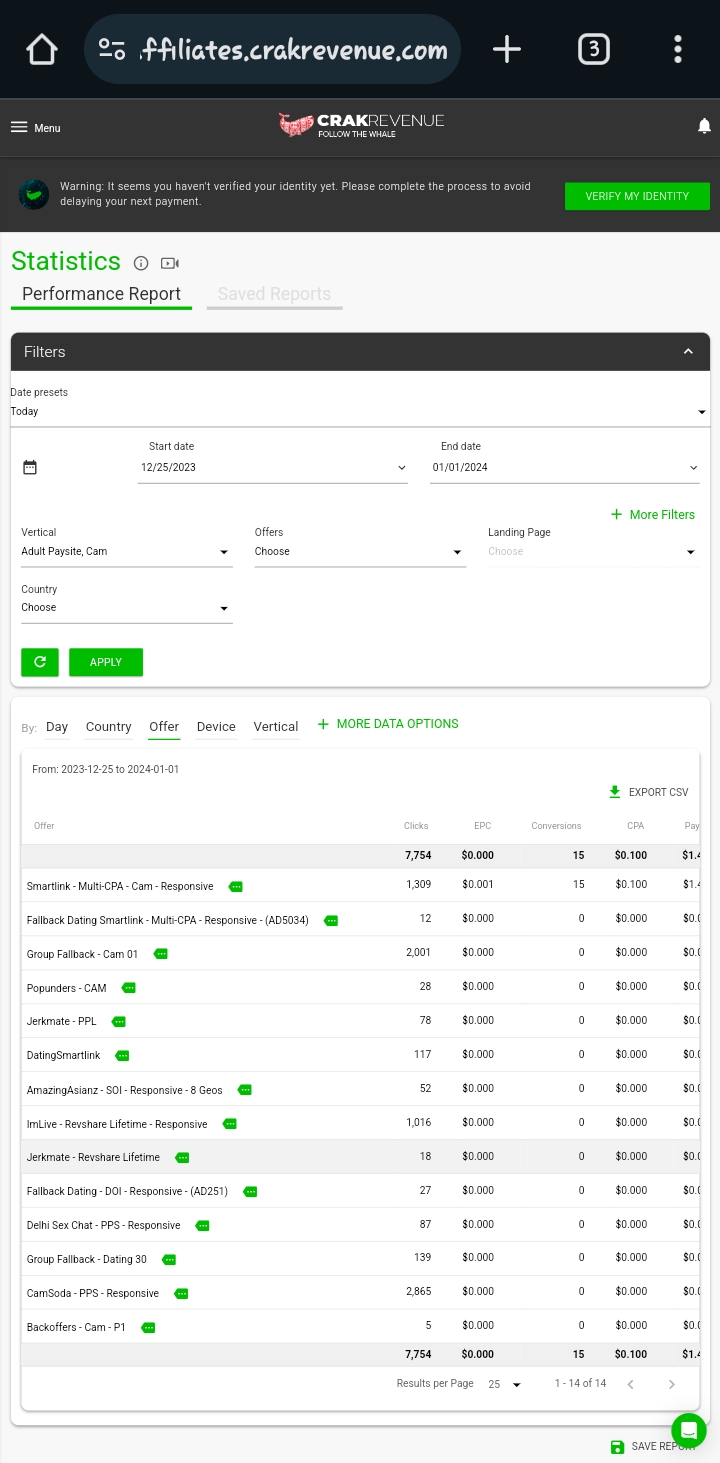Switch to Performance Report tab
Image resolution: width=720 pixels, height=1463 pixels.
(101, 294)
